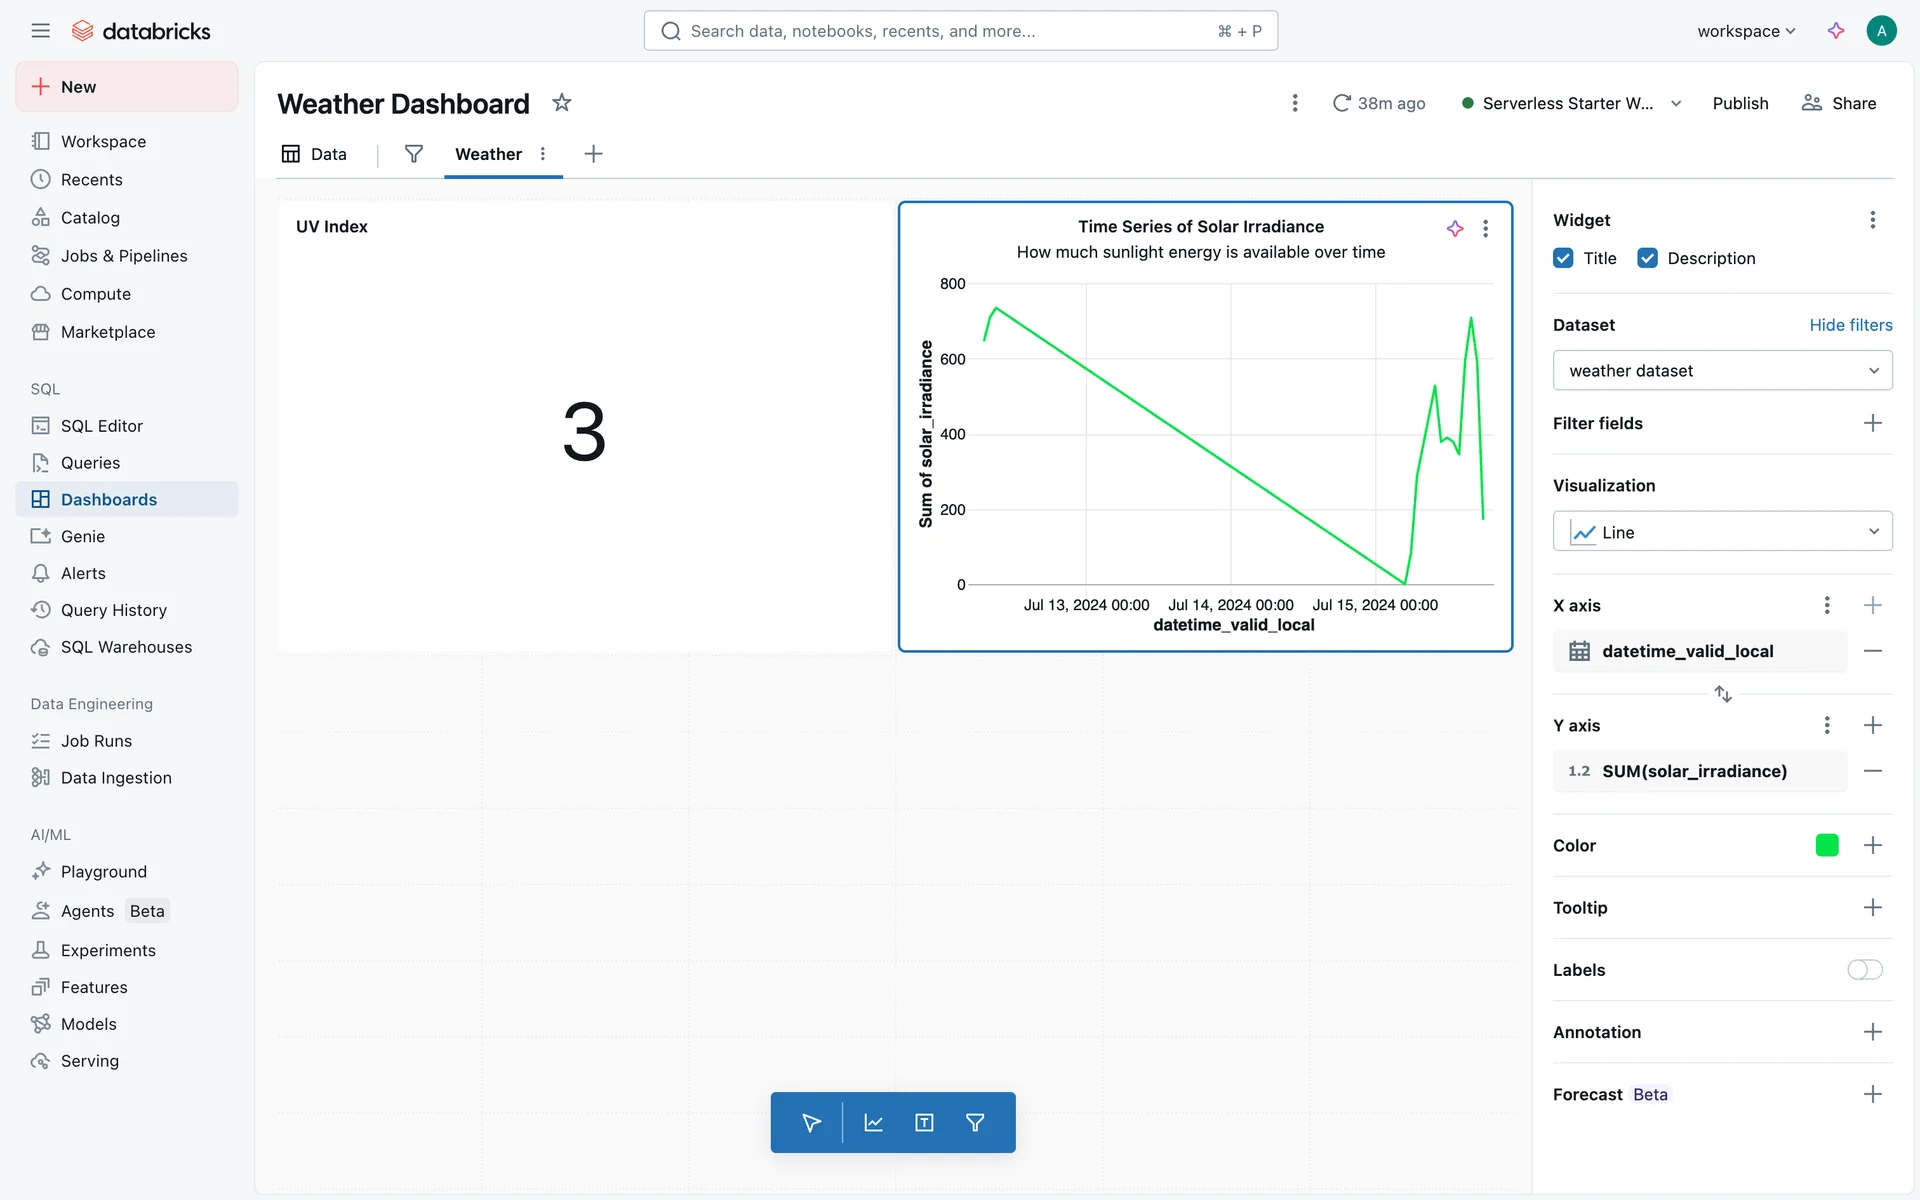Remove datetime_valid_local from X axis
This screenshot has height=1200, width=1920.
[x=1872, y=651]
